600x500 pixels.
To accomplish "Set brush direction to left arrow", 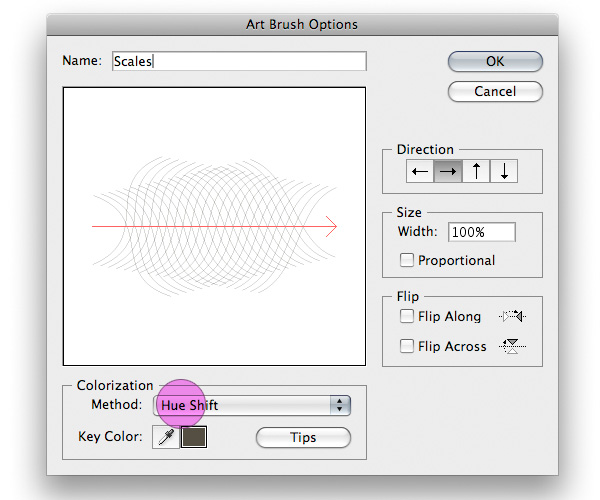I will point(420,171).
